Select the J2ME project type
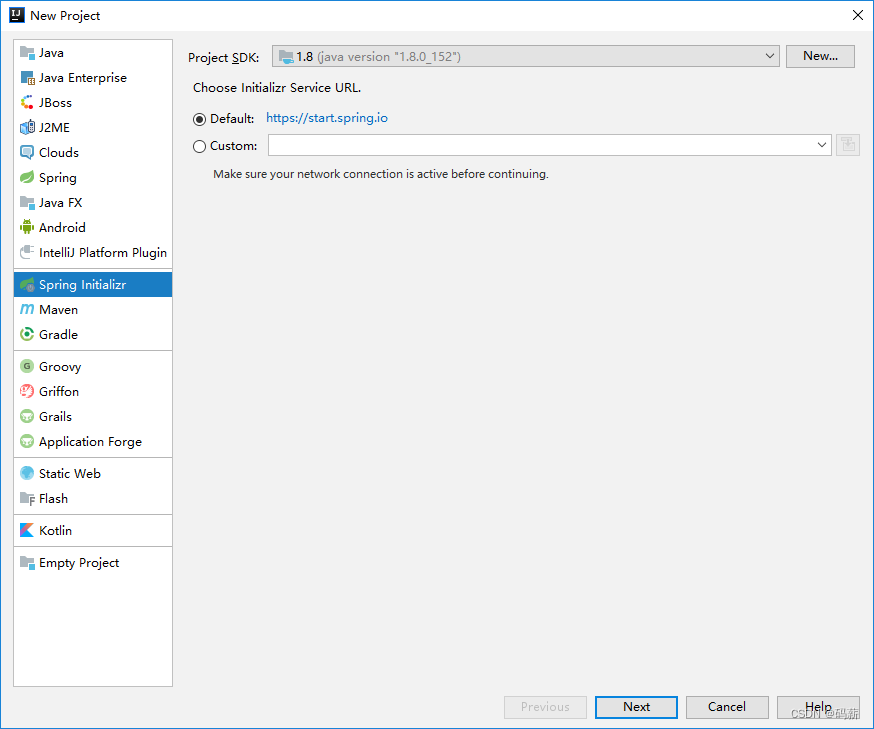The width and height of the screenshot is (874, 729). click(x=54, y=127)
